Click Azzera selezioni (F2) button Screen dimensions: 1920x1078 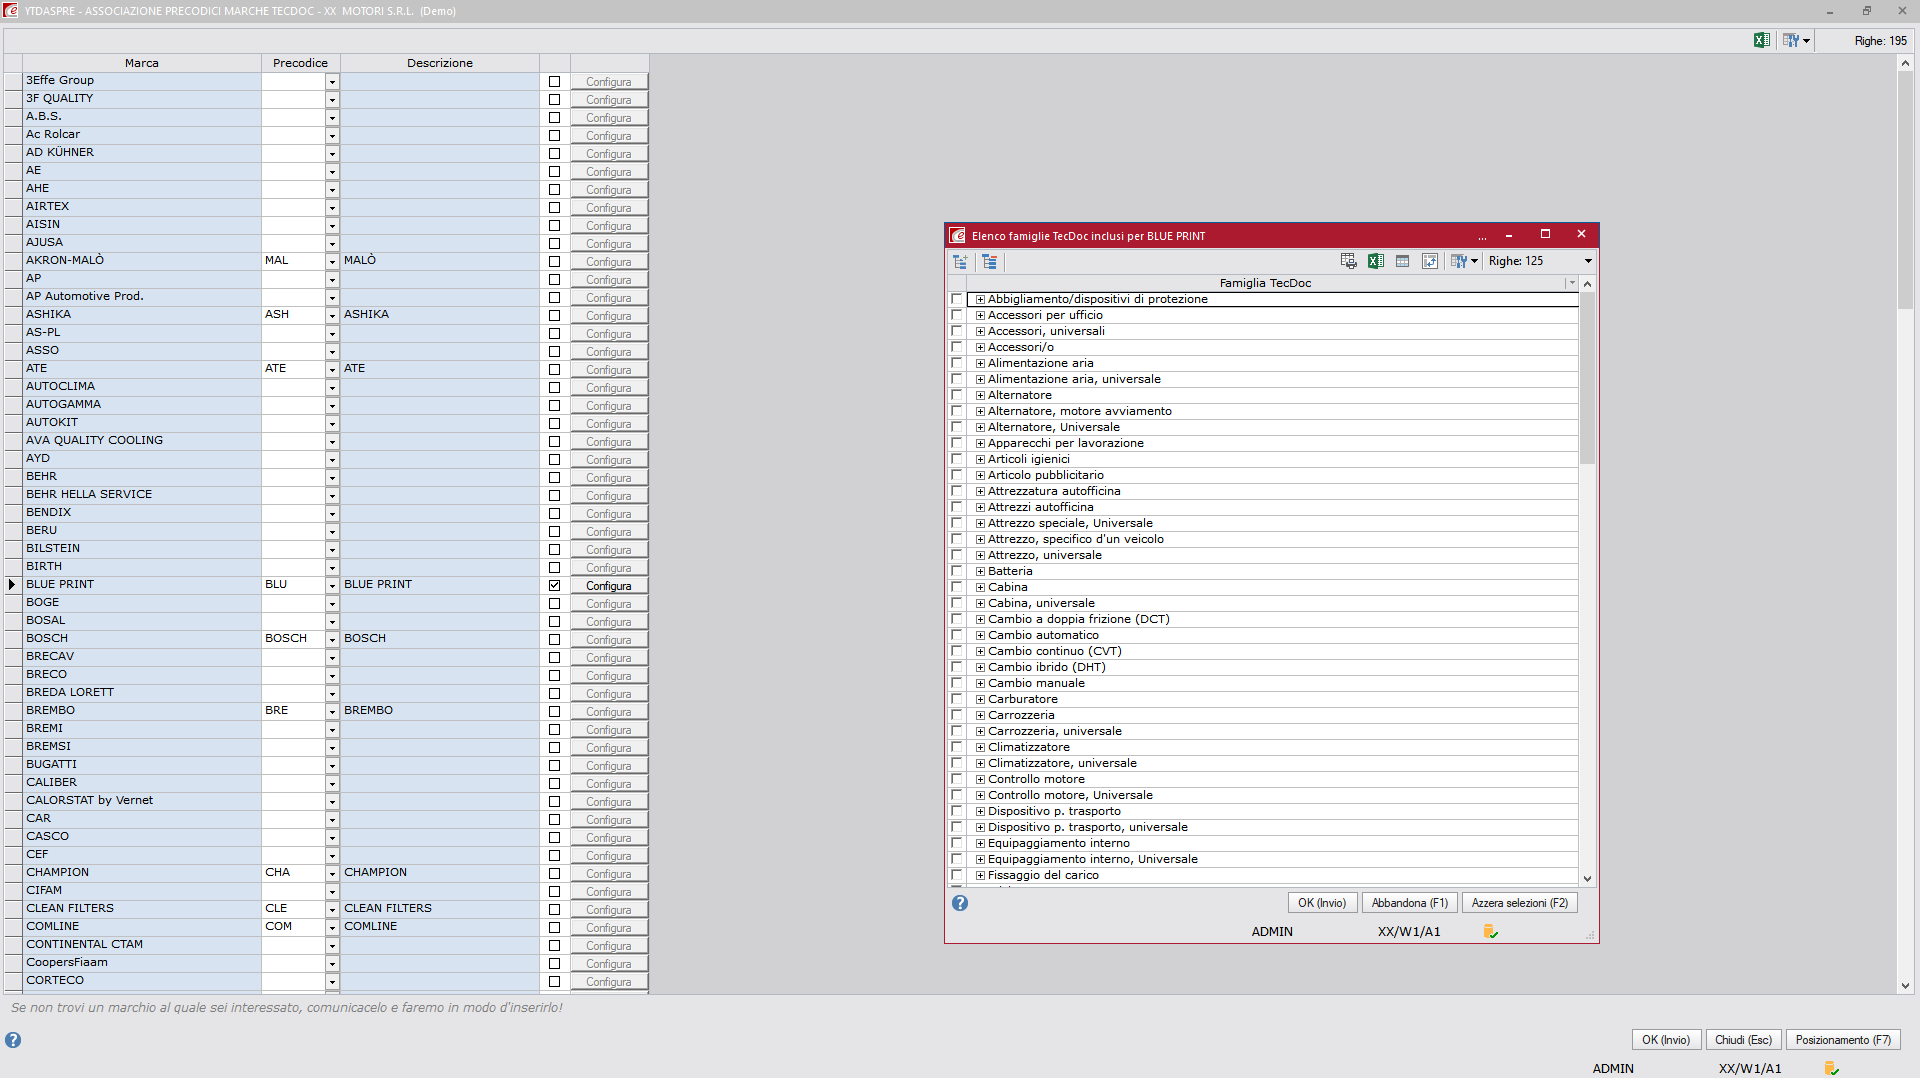[x=1520, y=903]
